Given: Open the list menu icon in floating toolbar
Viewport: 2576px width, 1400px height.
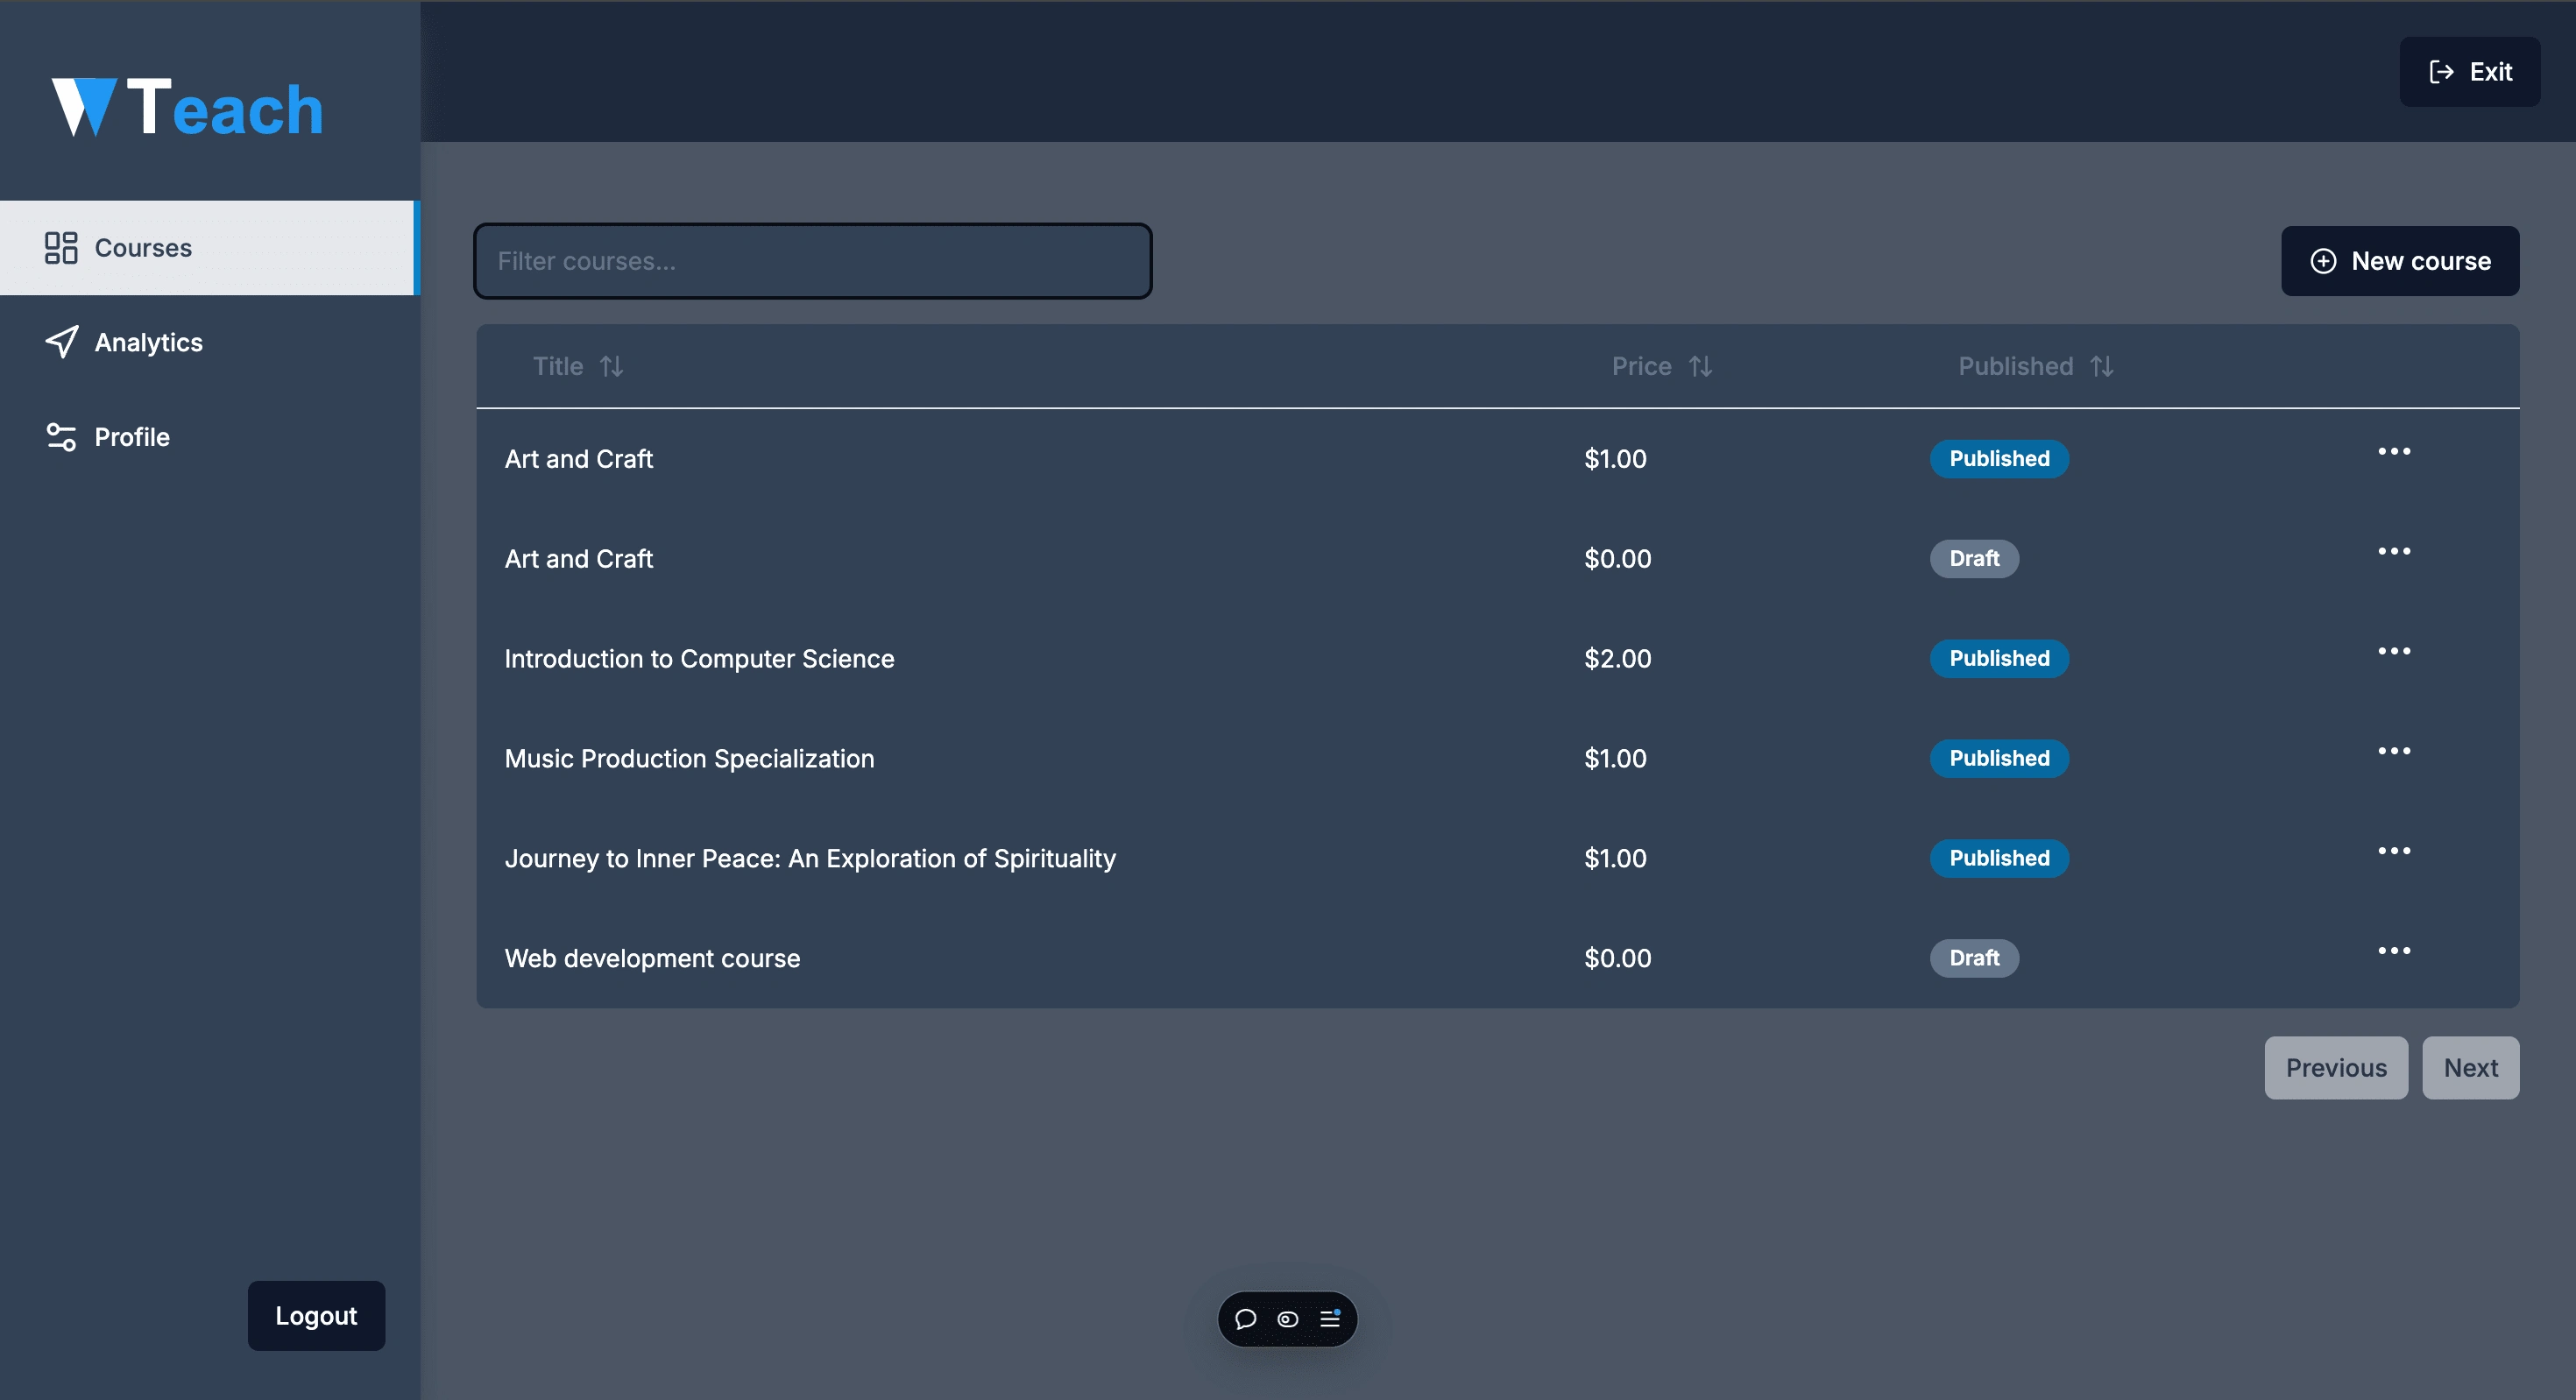Looking at the screenshot, I should tap(1330, 1319).
